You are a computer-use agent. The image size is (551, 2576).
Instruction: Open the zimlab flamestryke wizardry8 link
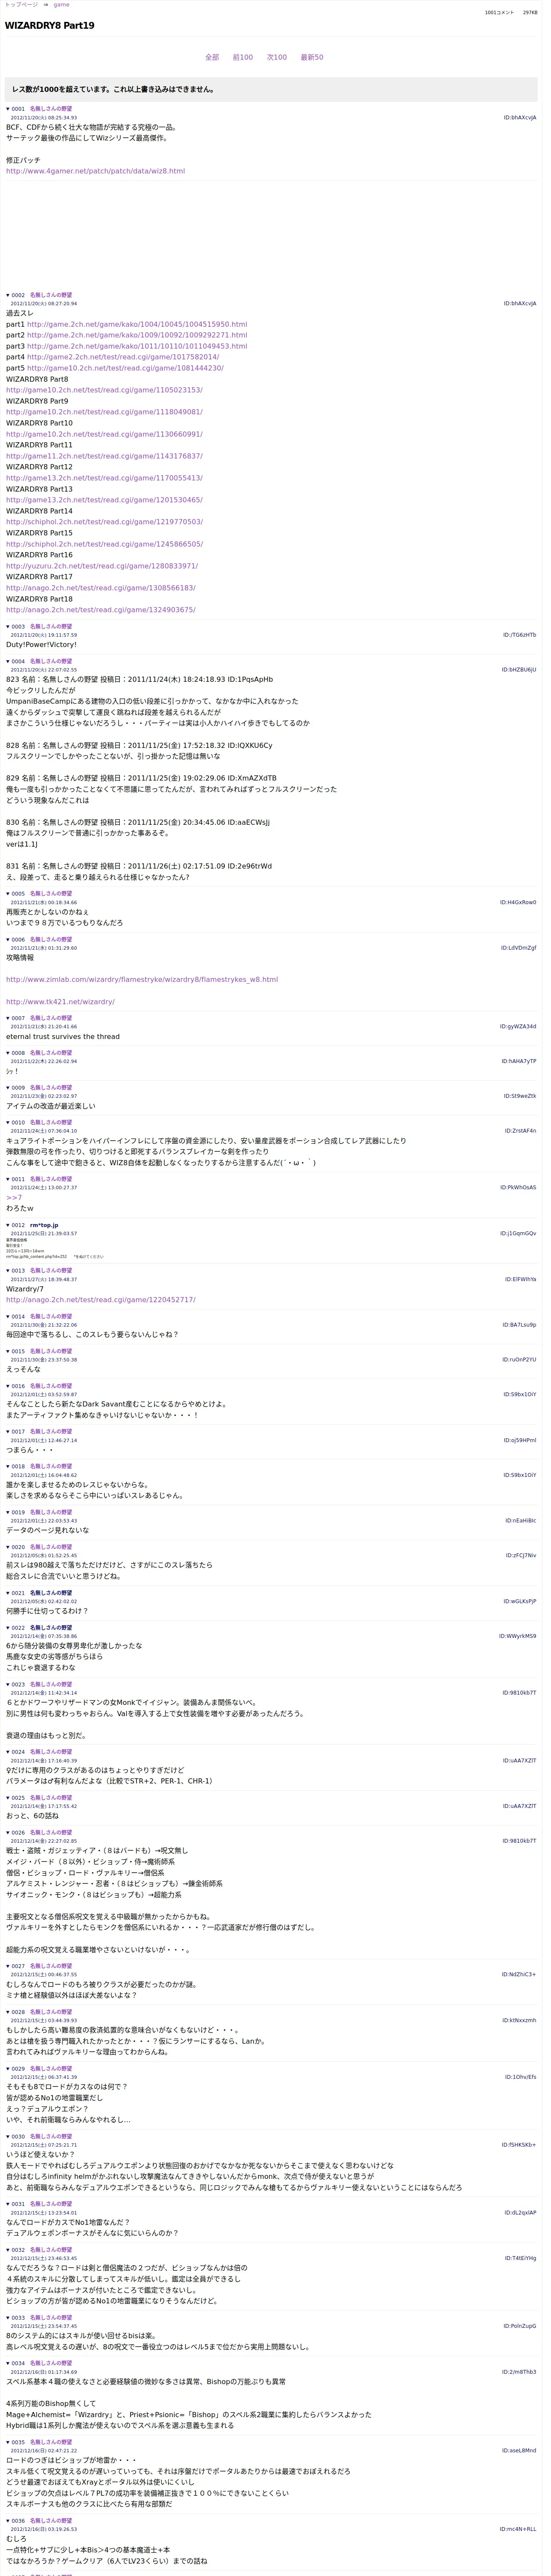click(142, 980)
